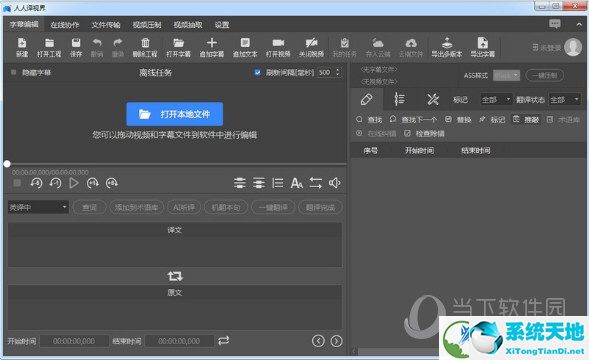Go to next subtitle with right arrow circle
Image resolution: width=589 pixels, height=360 pixels.
[336, 341]
